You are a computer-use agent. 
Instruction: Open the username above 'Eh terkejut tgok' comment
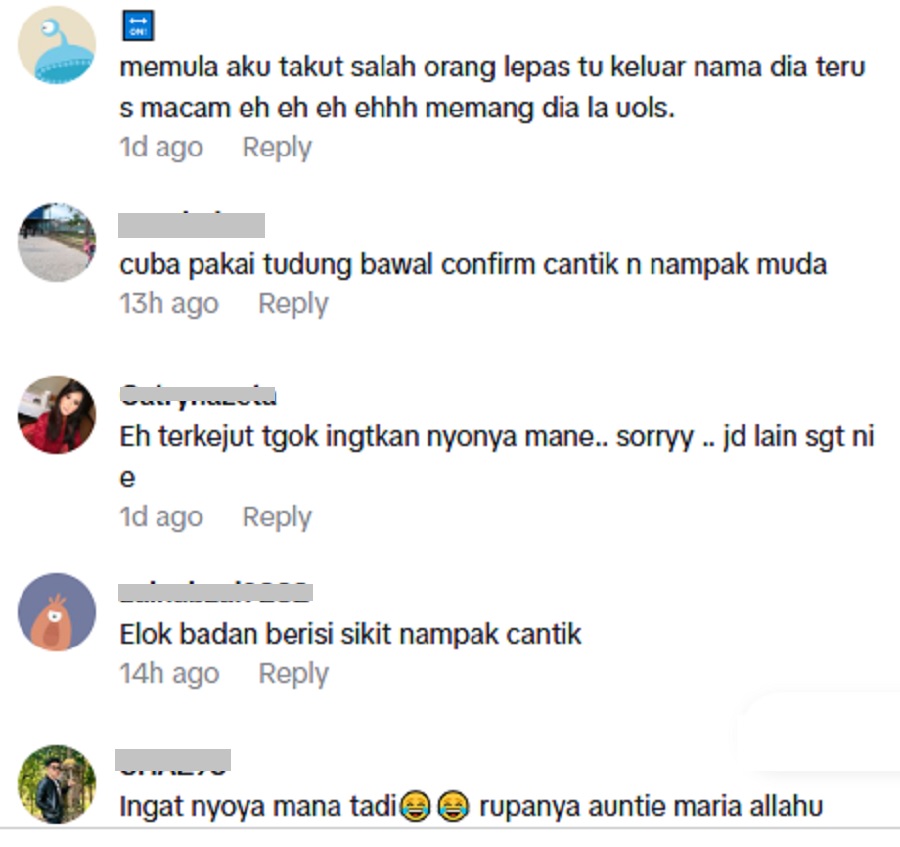(198, 395)
